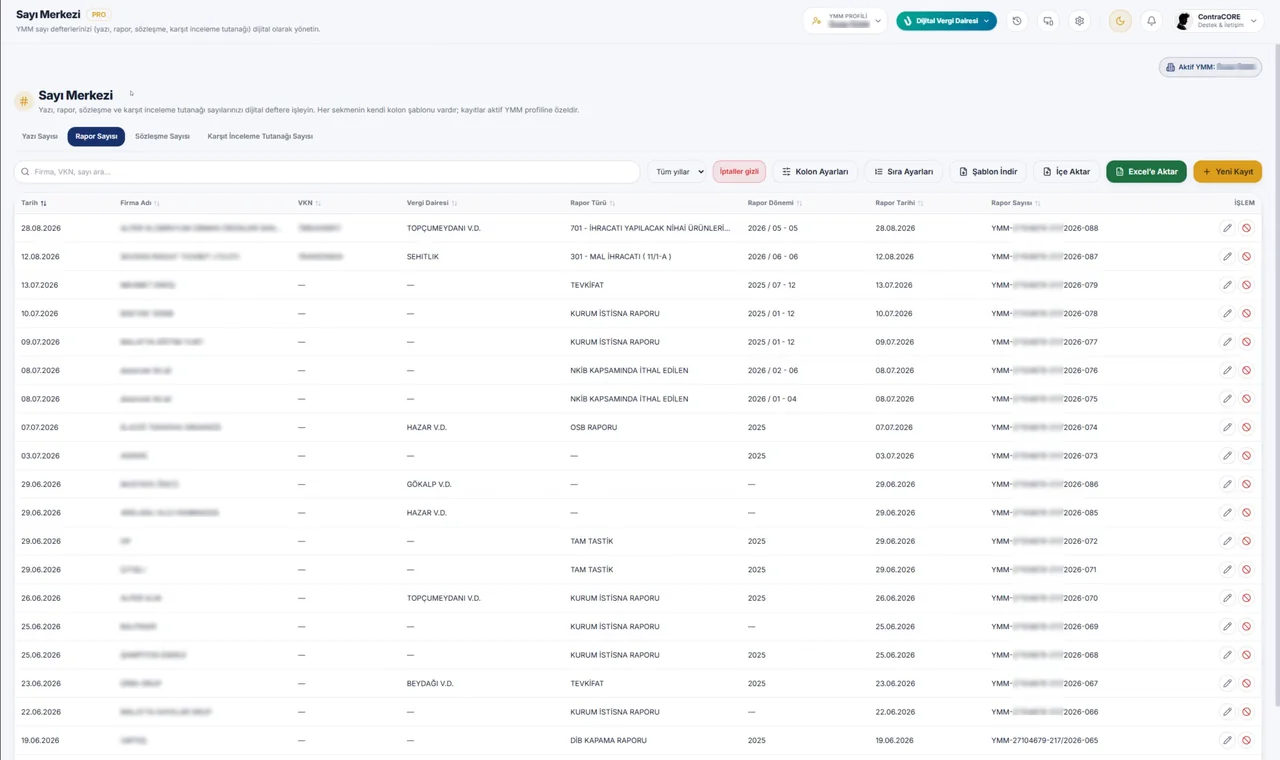Export with Excel'e Aktar button
The height and width of the screenshot is (760, 1280).
[1146, 172]
